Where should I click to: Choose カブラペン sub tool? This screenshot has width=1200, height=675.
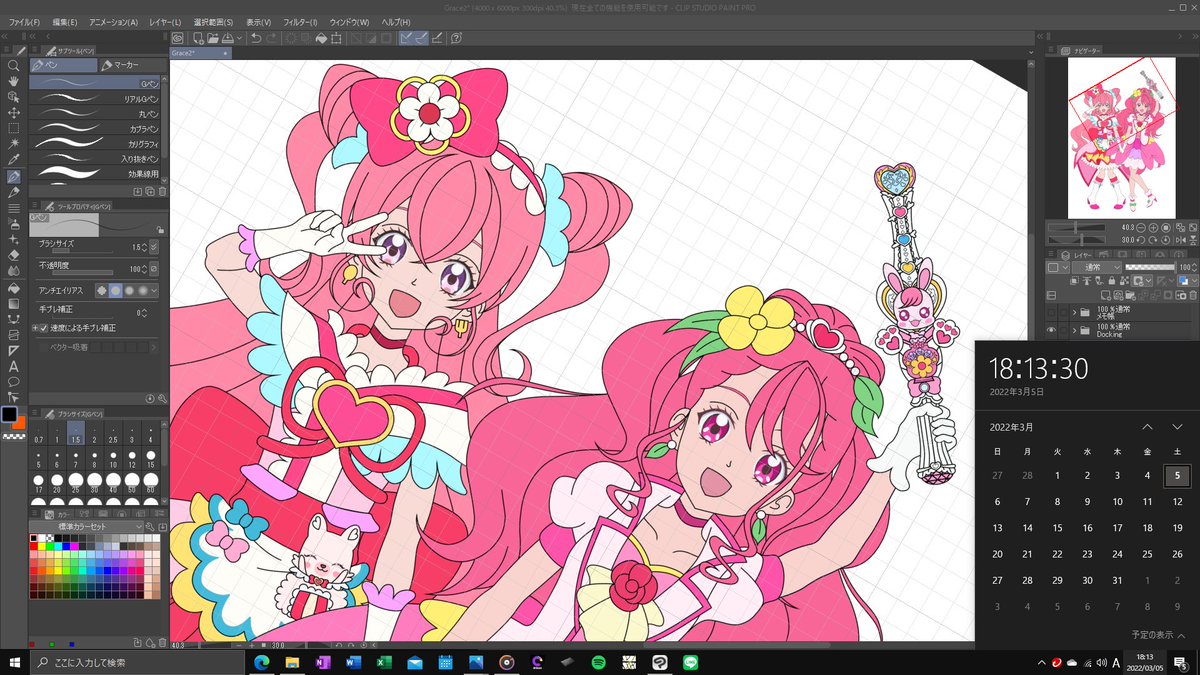pos(95,129)
